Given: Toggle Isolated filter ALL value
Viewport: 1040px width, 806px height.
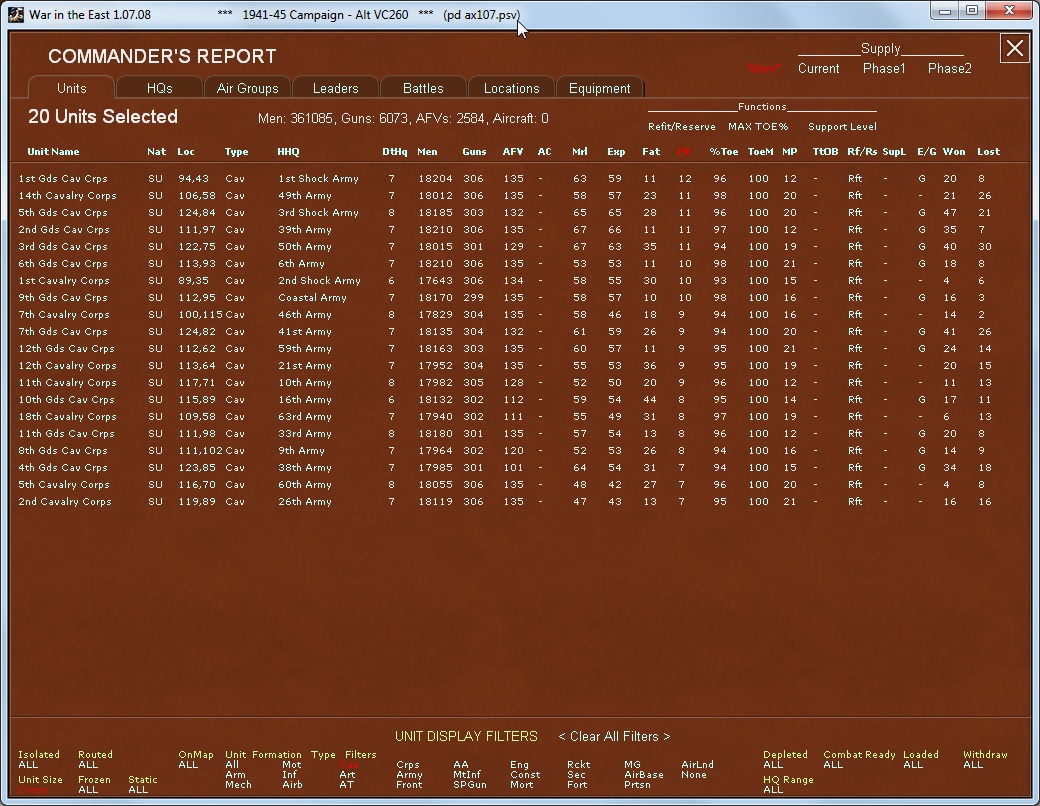Looking at the screenshot, I should [x=28, y=765].
